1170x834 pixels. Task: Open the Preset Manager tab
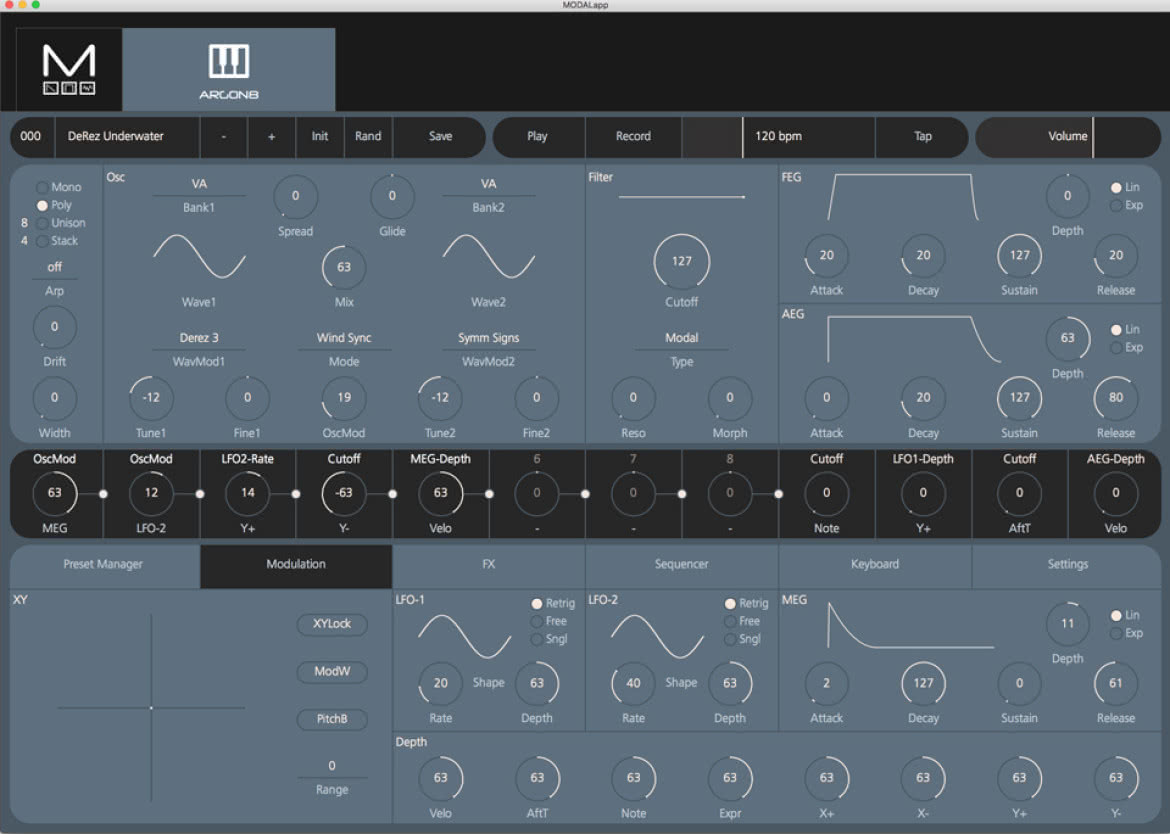(x=103, y=565)
